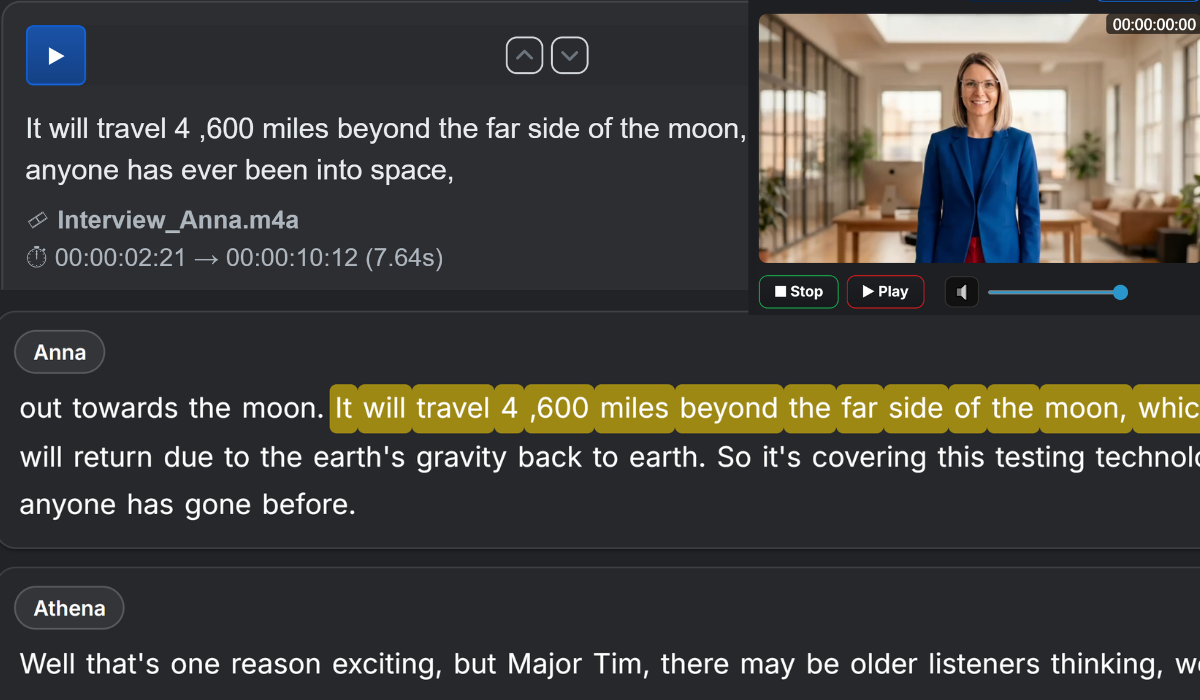Click the video timecode 00:00:00:00 display
This screenshot has height=700, width=1200.
point(1153,25)
